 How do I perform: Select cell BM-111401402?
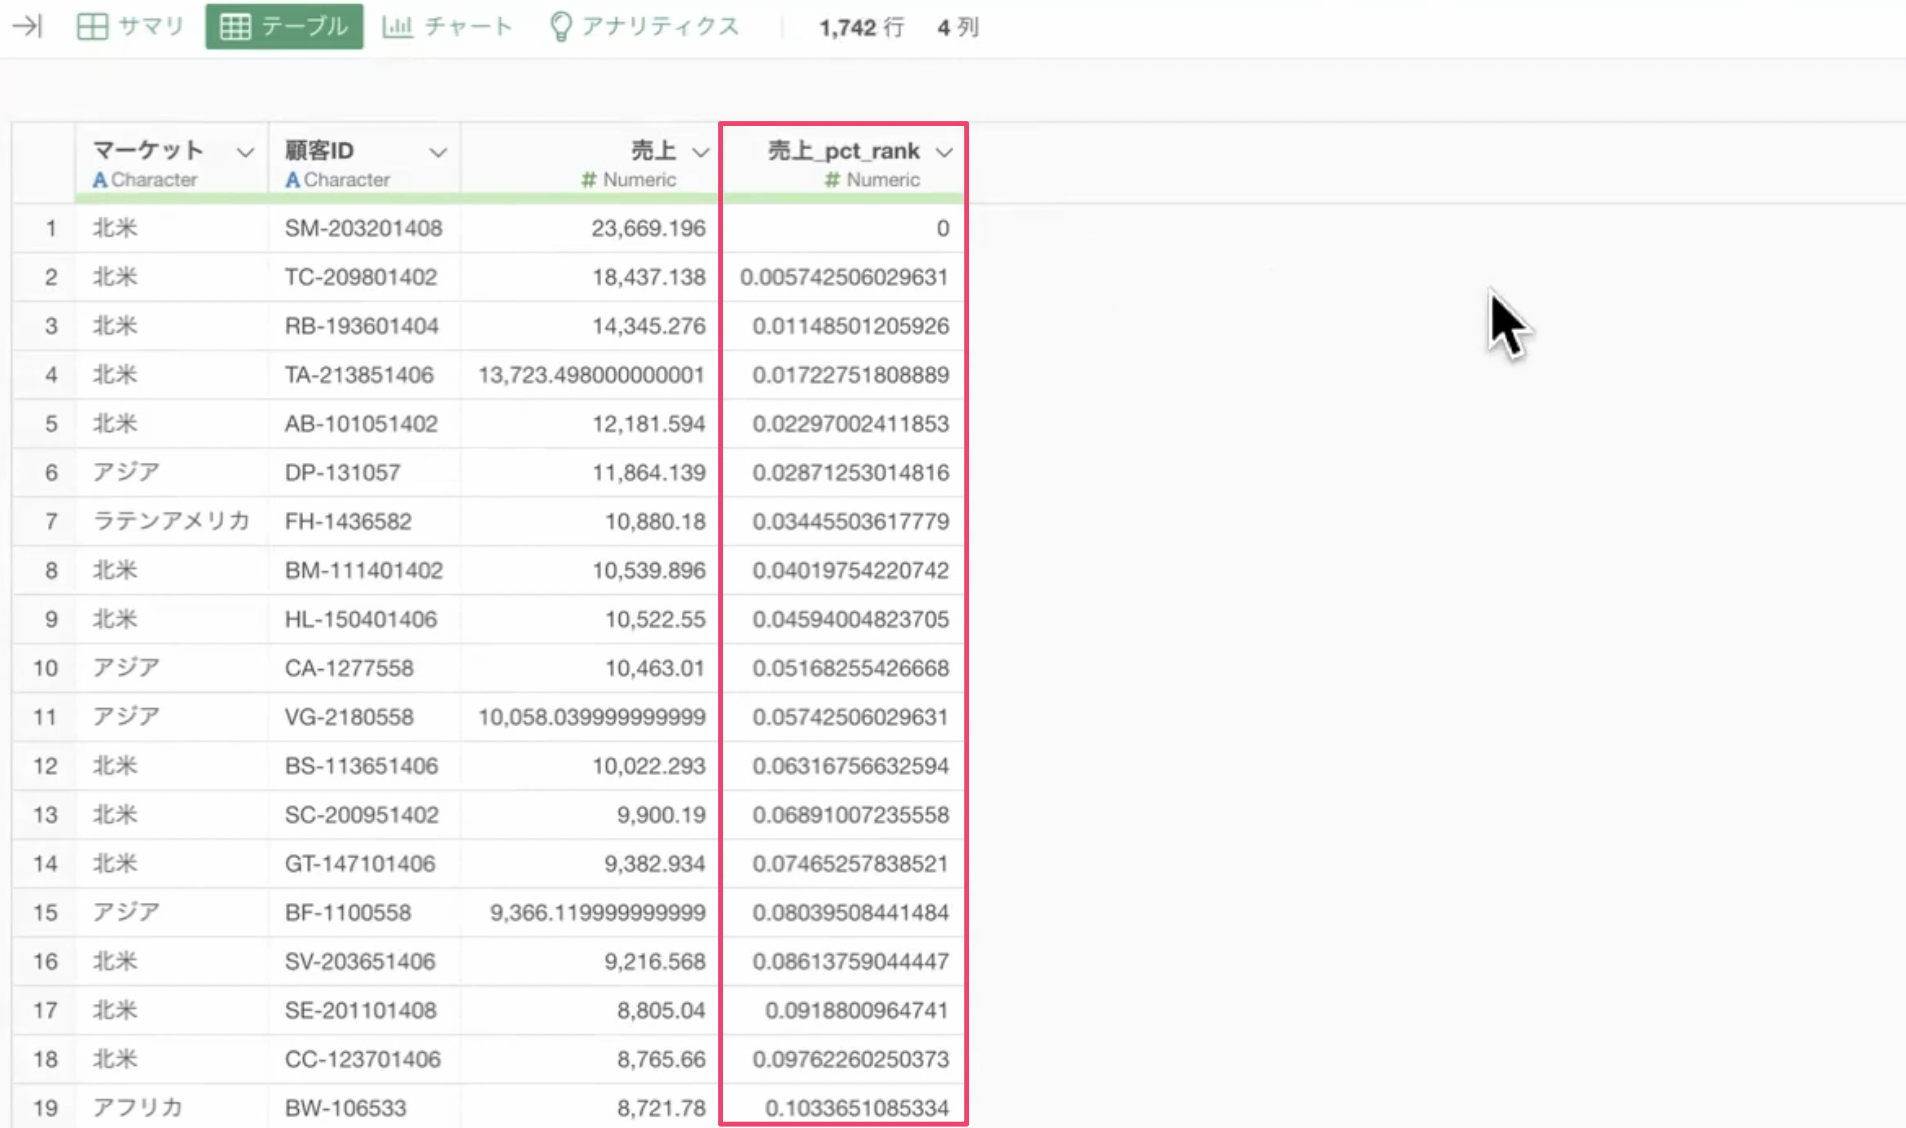point(364,570)
